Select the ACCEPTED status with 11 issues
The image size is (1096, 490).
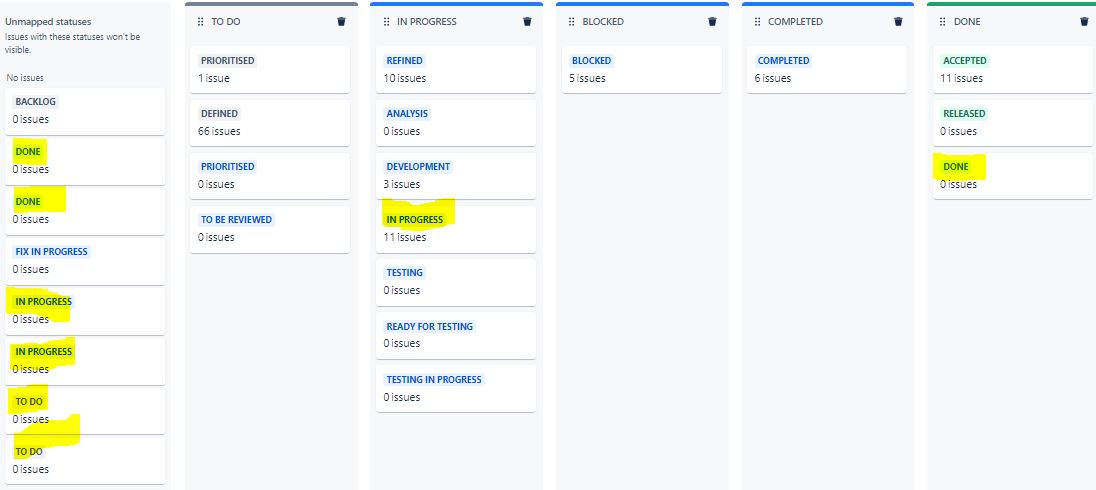1013,69
